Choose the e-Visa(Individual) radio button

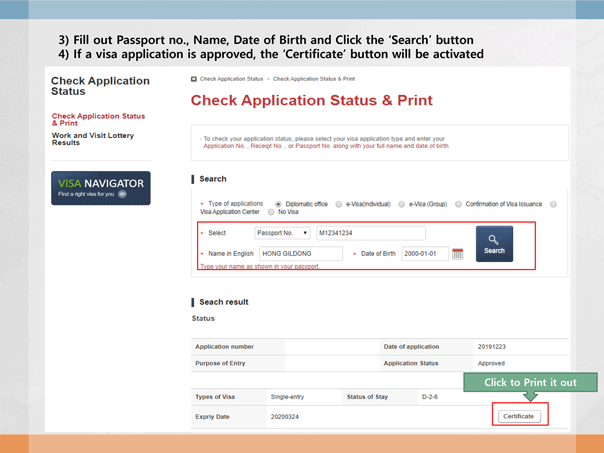click(339, 204)
